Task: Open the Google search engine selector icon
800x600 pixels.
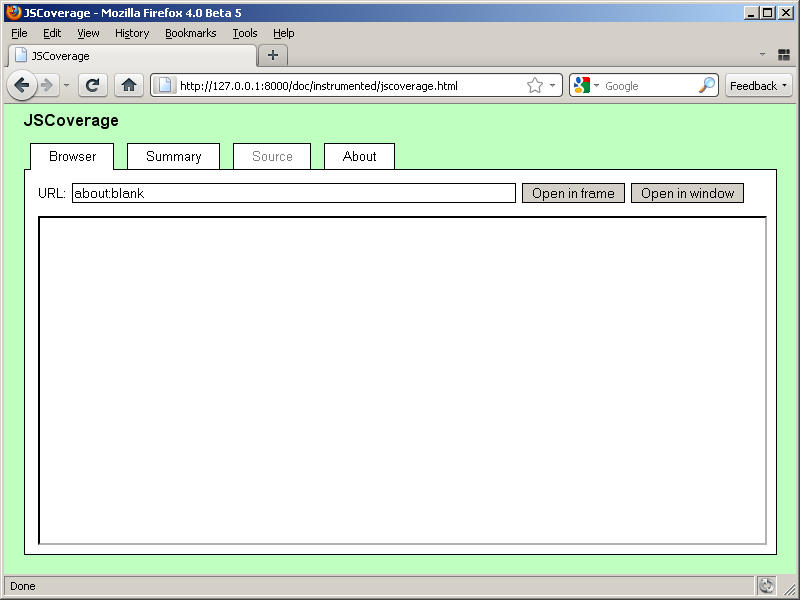Action: 582,85
